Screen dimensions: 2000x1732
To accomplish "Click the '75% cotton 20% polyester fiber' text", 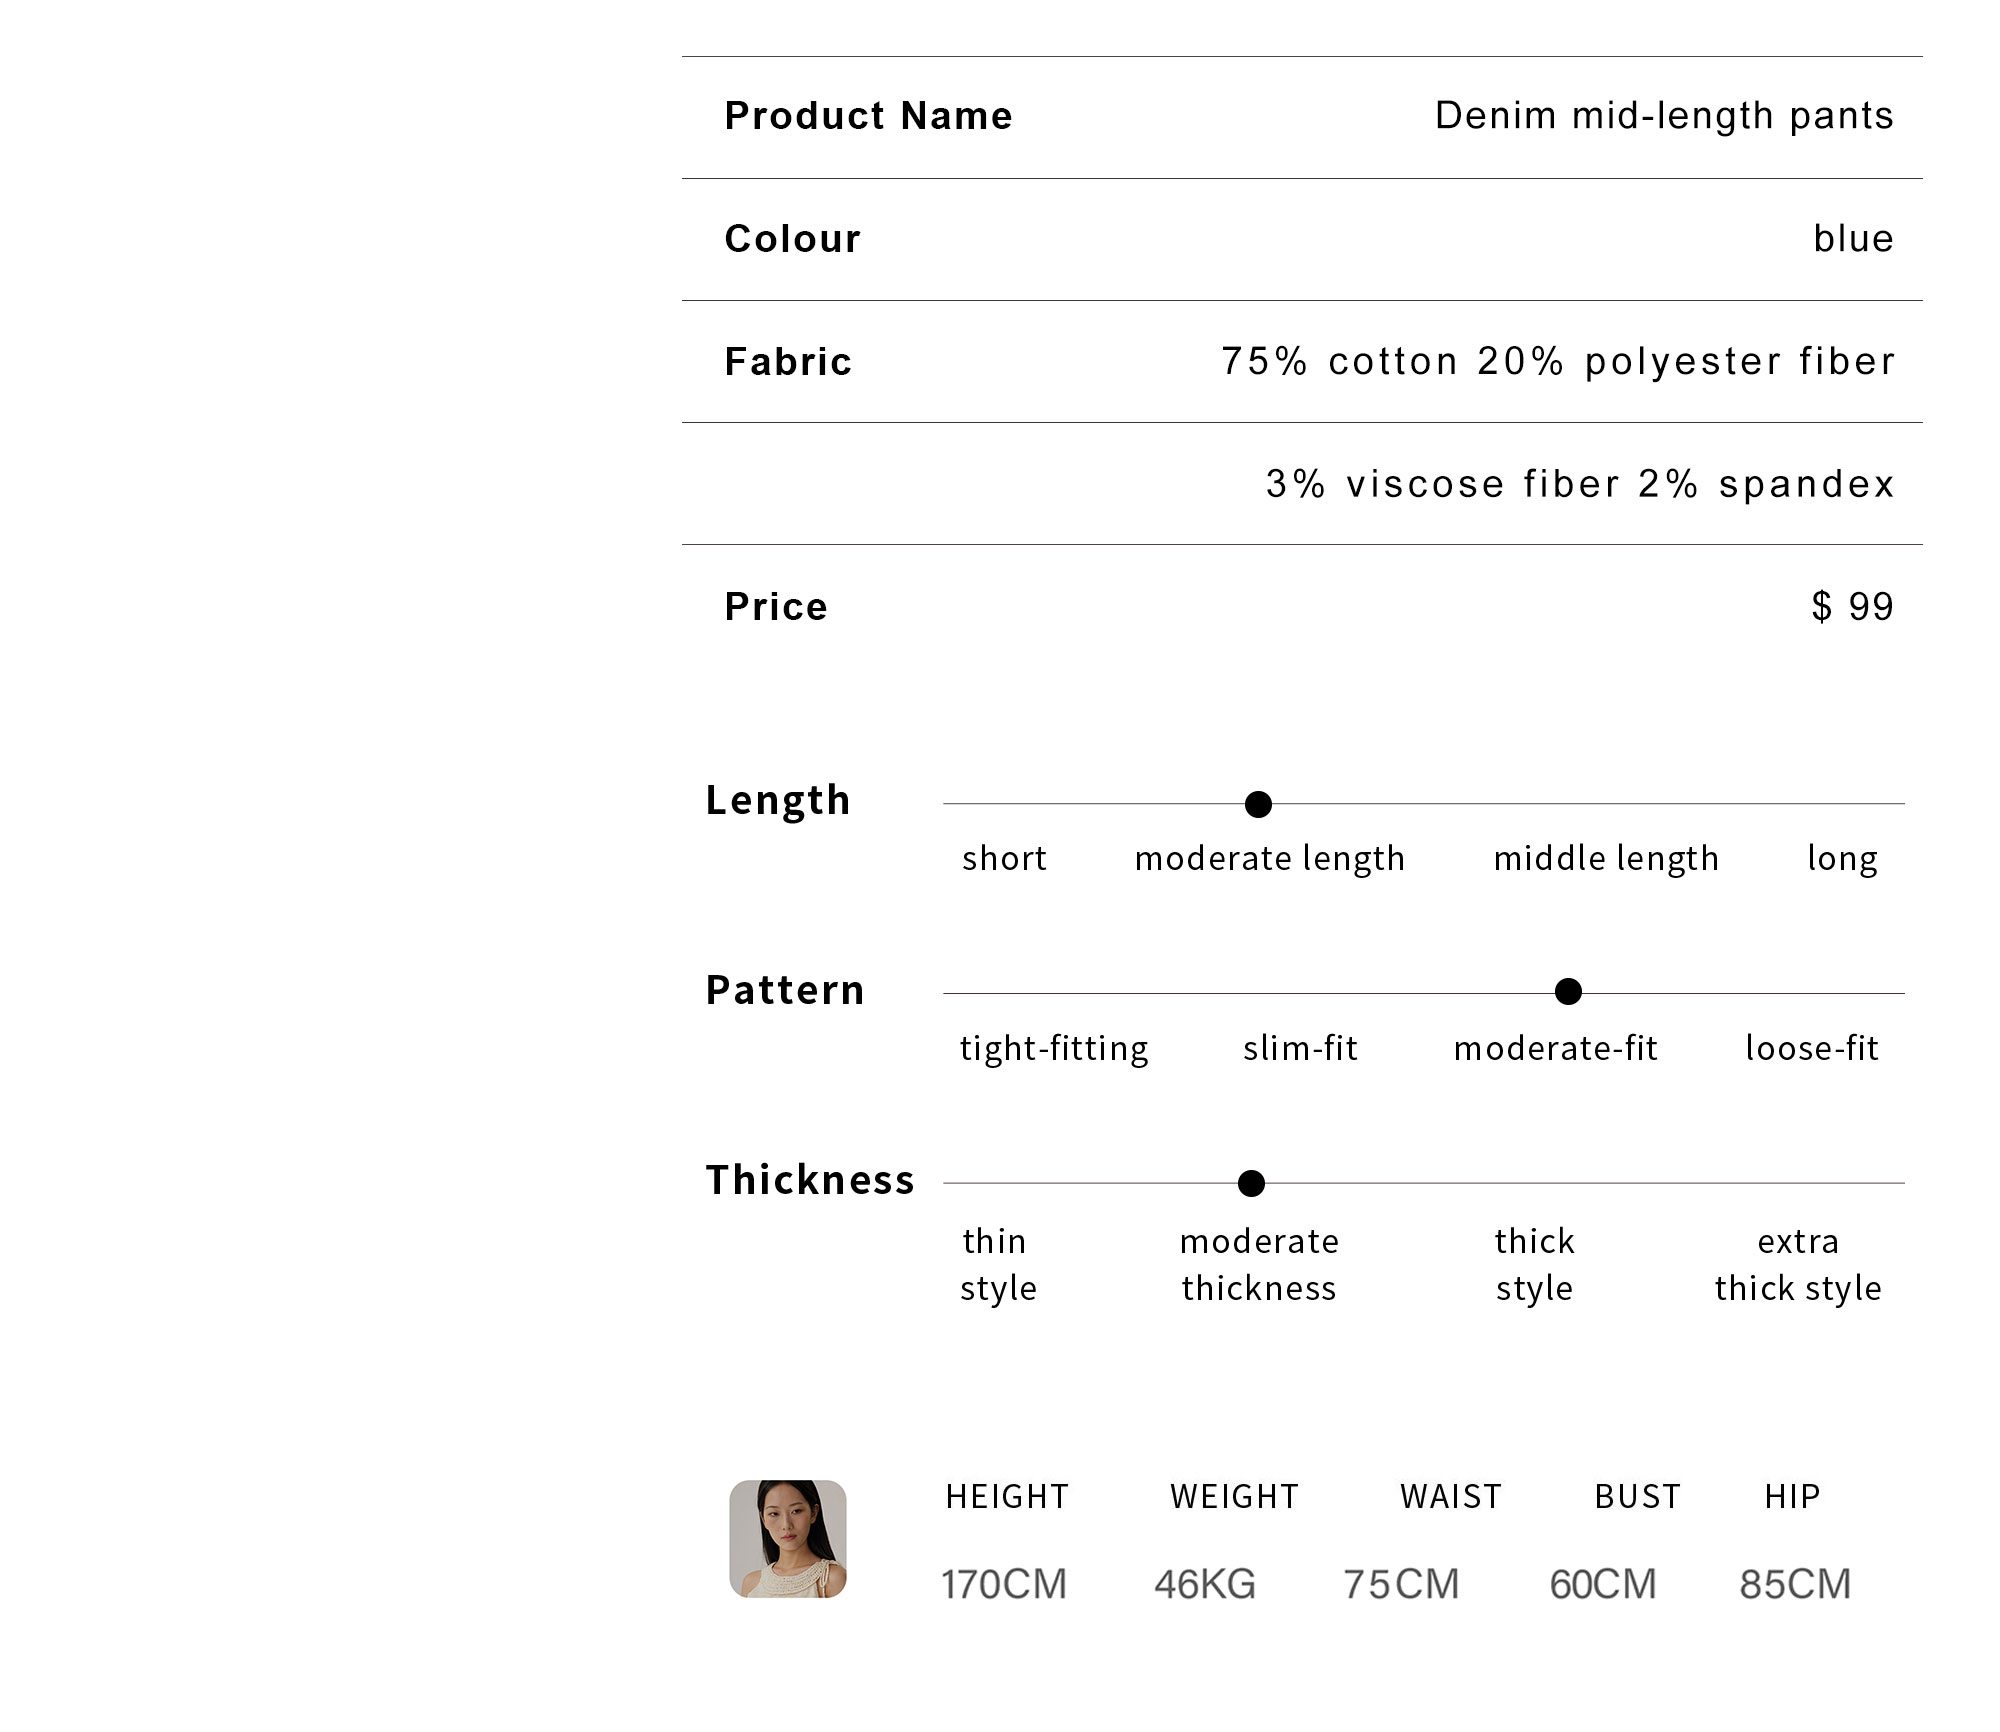I will [1558, 361].
